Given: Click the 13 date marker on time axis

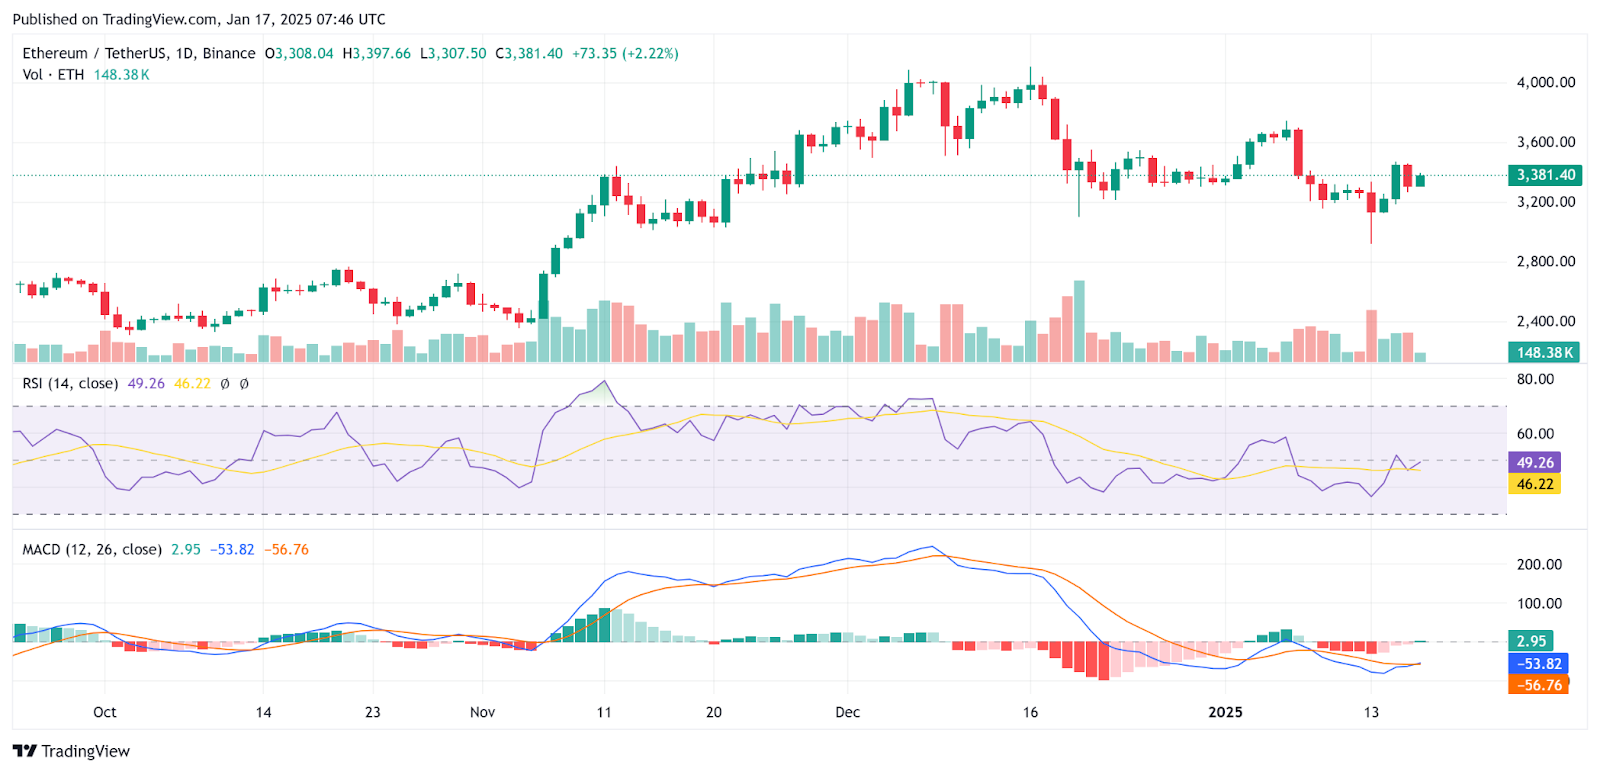Looking at the screenshot, I should (x=1371, y=712).
